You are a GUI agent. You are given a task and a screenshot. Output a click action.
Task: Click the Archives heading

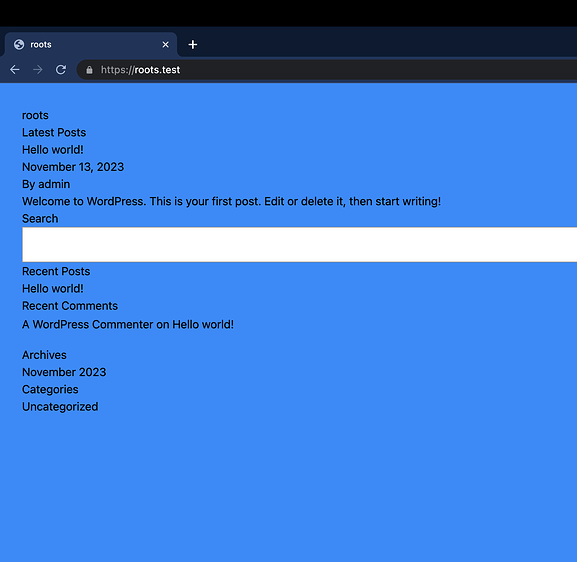(x=44, y=355)
